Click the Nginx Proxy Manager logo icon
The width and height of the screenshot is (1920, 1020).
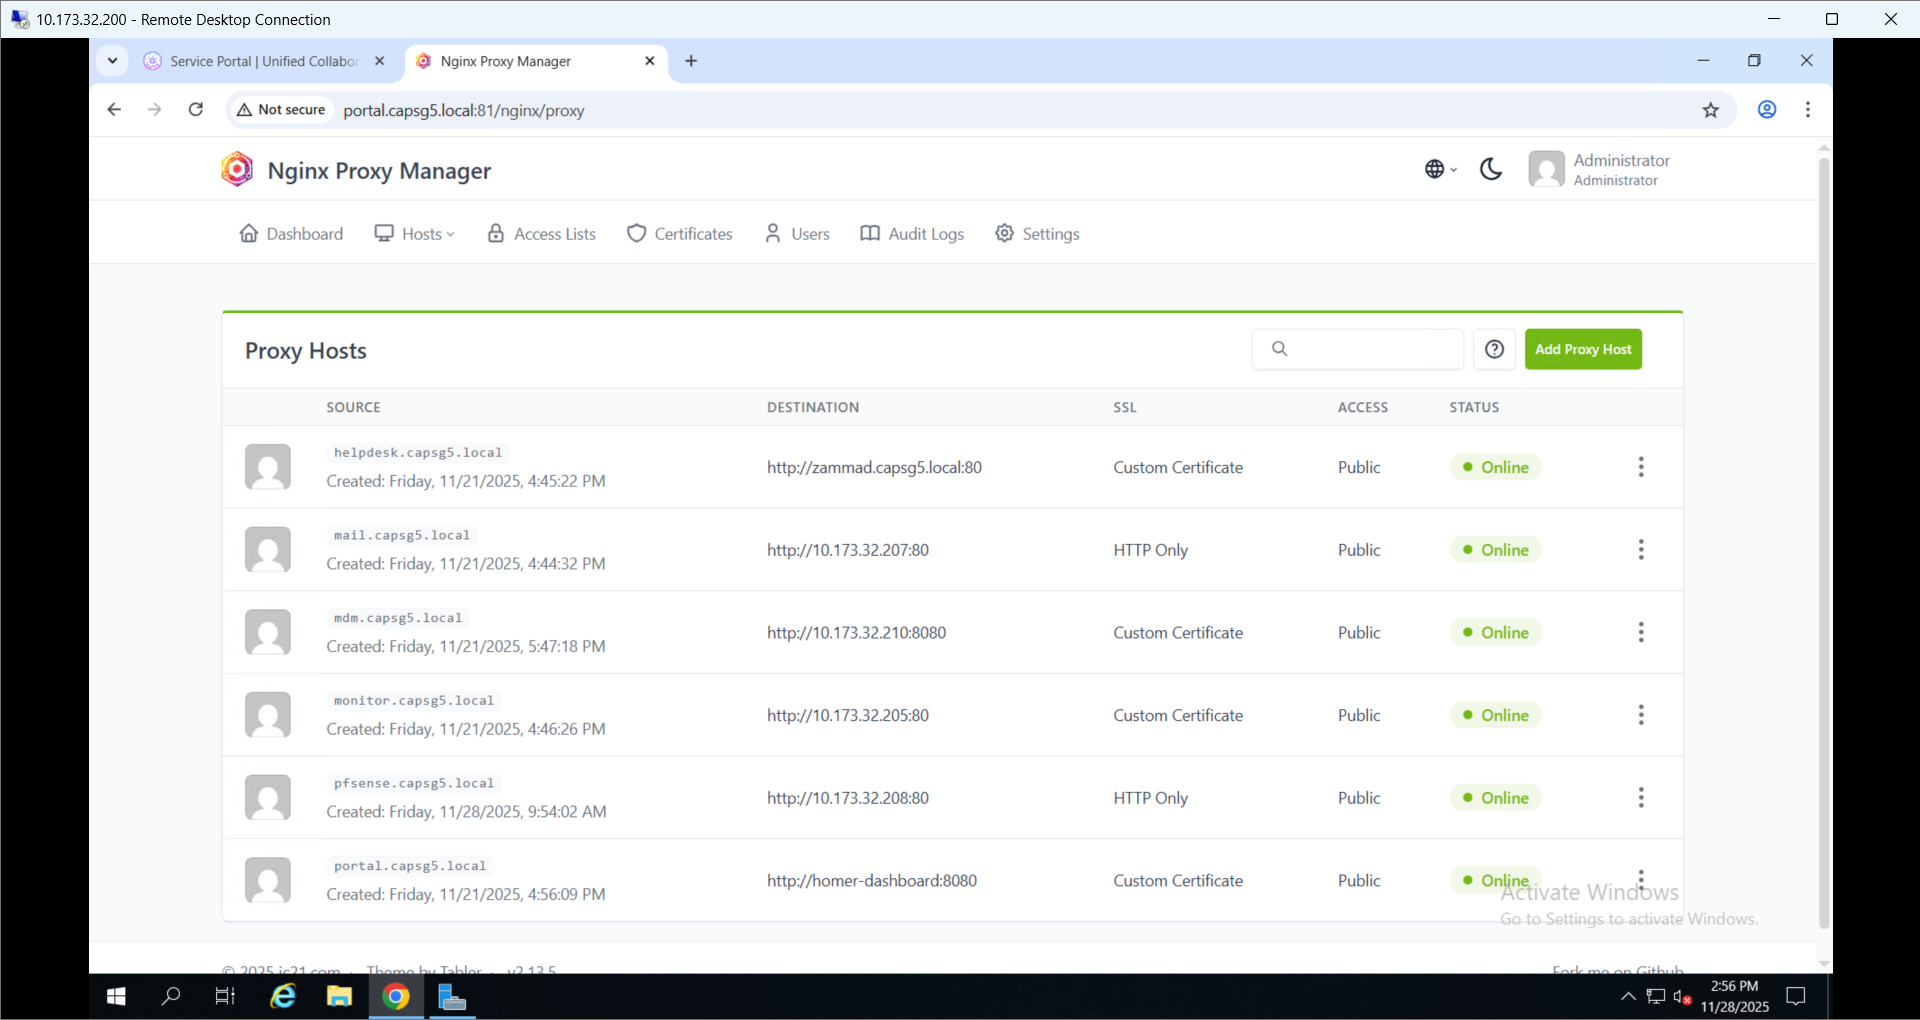coord(237,170)
